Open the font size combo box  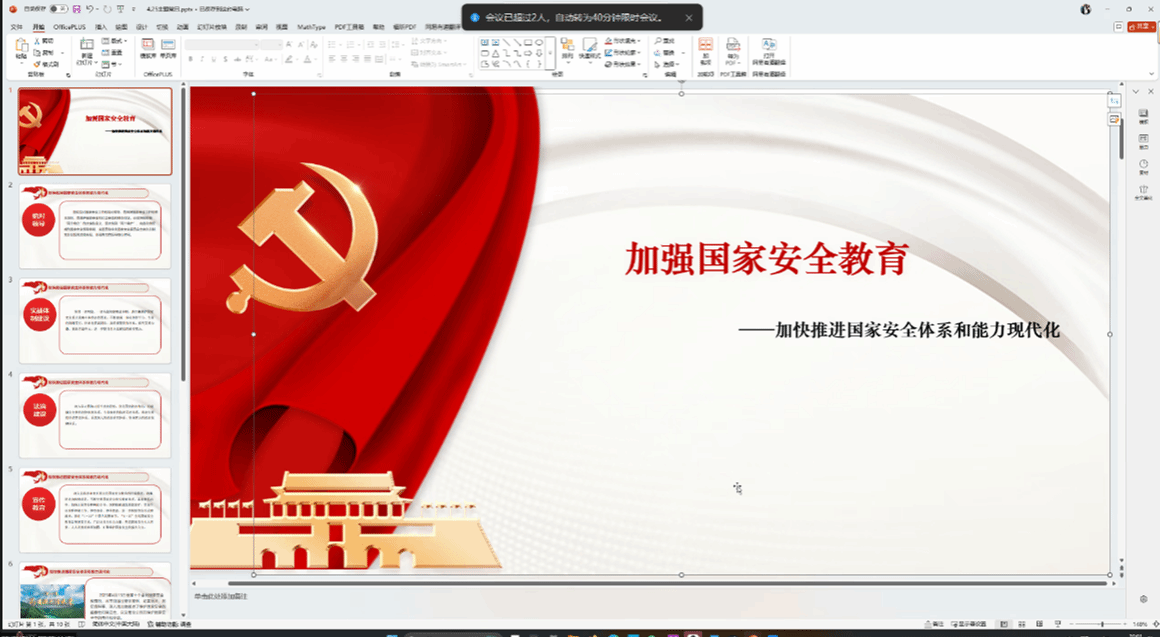[x=271, y=45]
